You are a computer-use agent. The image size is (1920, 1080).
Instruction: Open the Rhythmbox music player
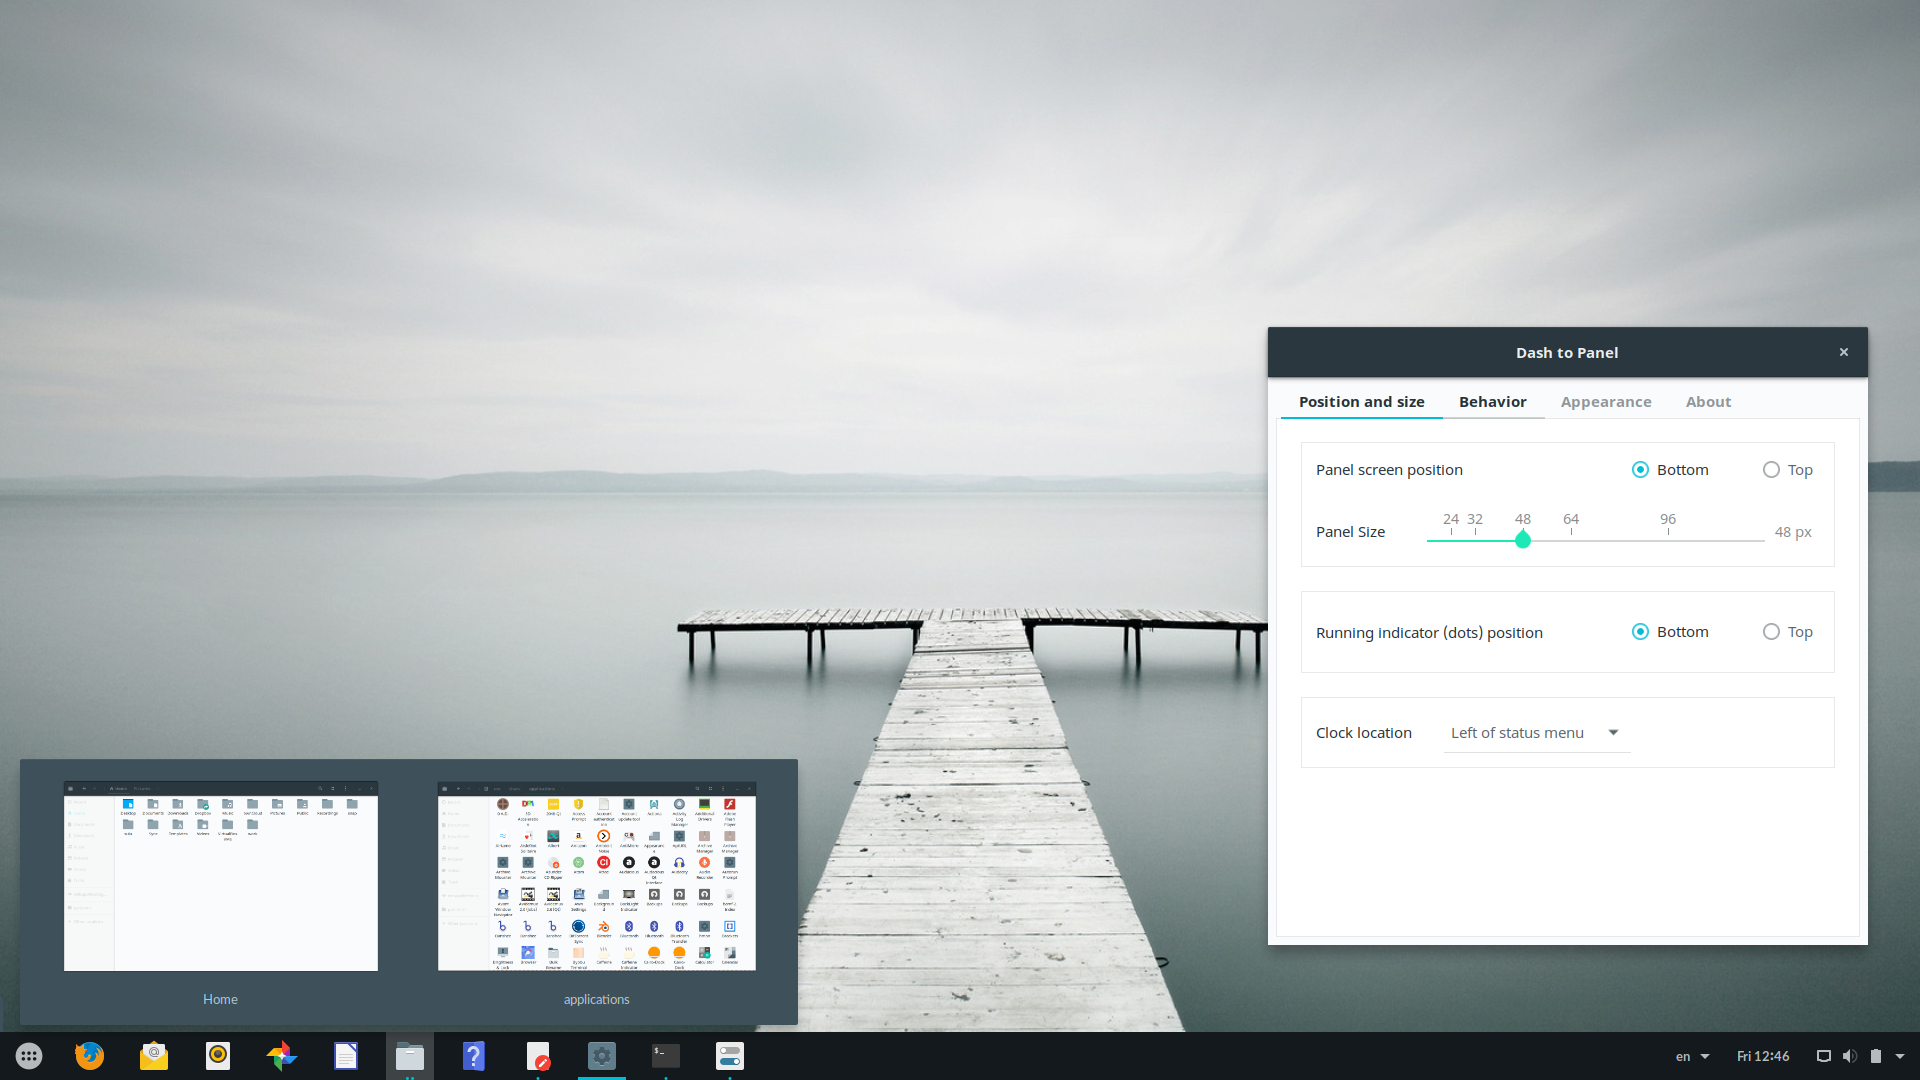217,1056
